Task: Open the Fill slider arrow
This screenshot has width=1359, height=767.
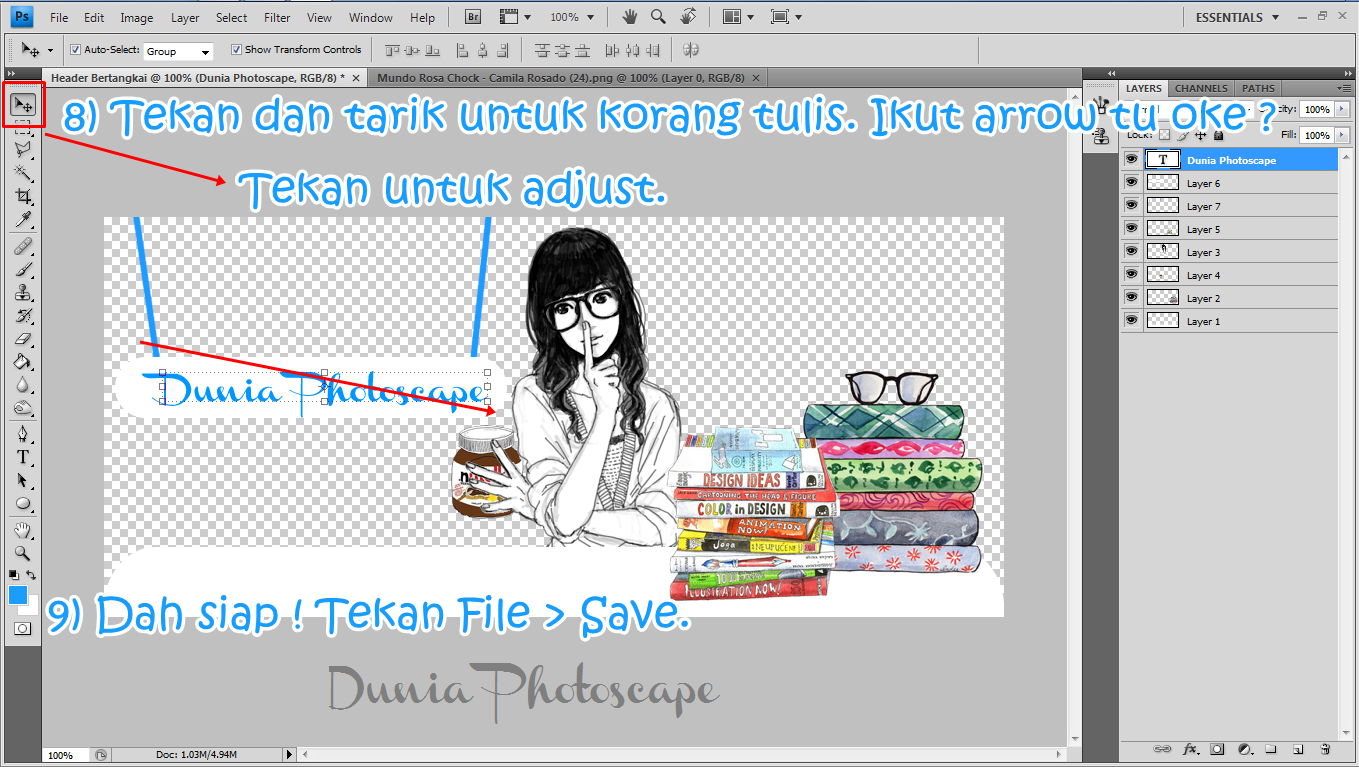Action: click(1342, 135)
